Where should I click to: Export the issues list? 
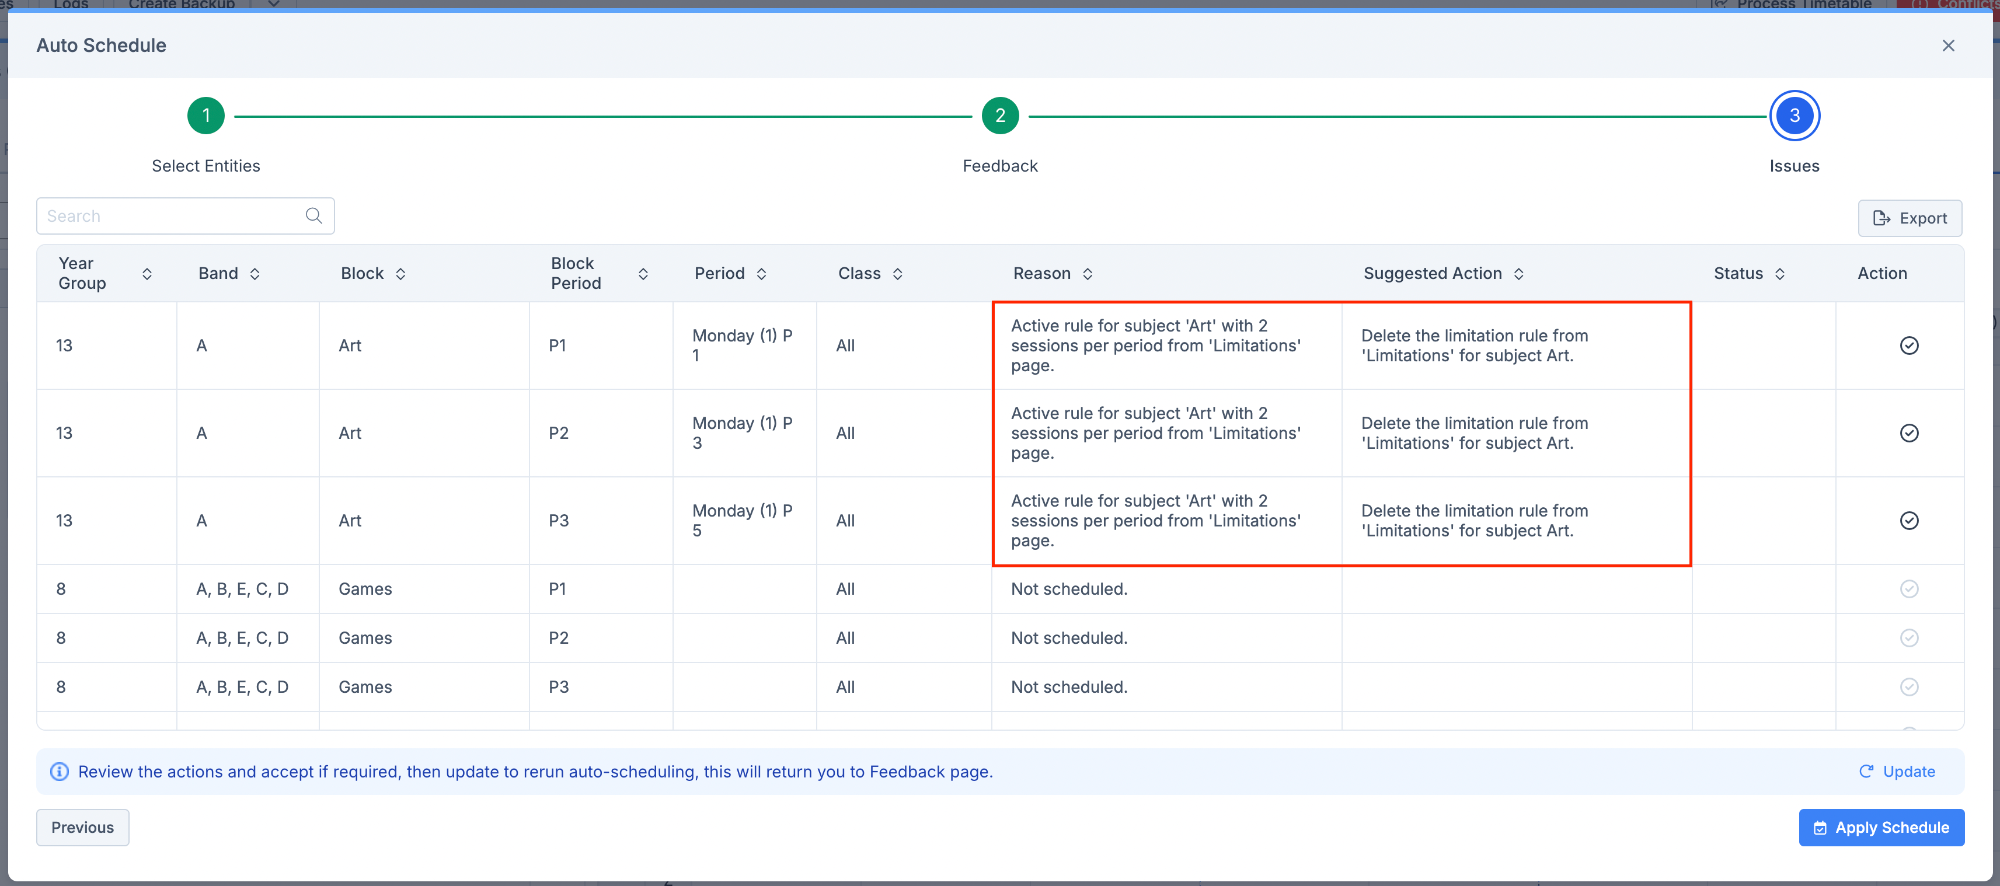point(1910,218)
